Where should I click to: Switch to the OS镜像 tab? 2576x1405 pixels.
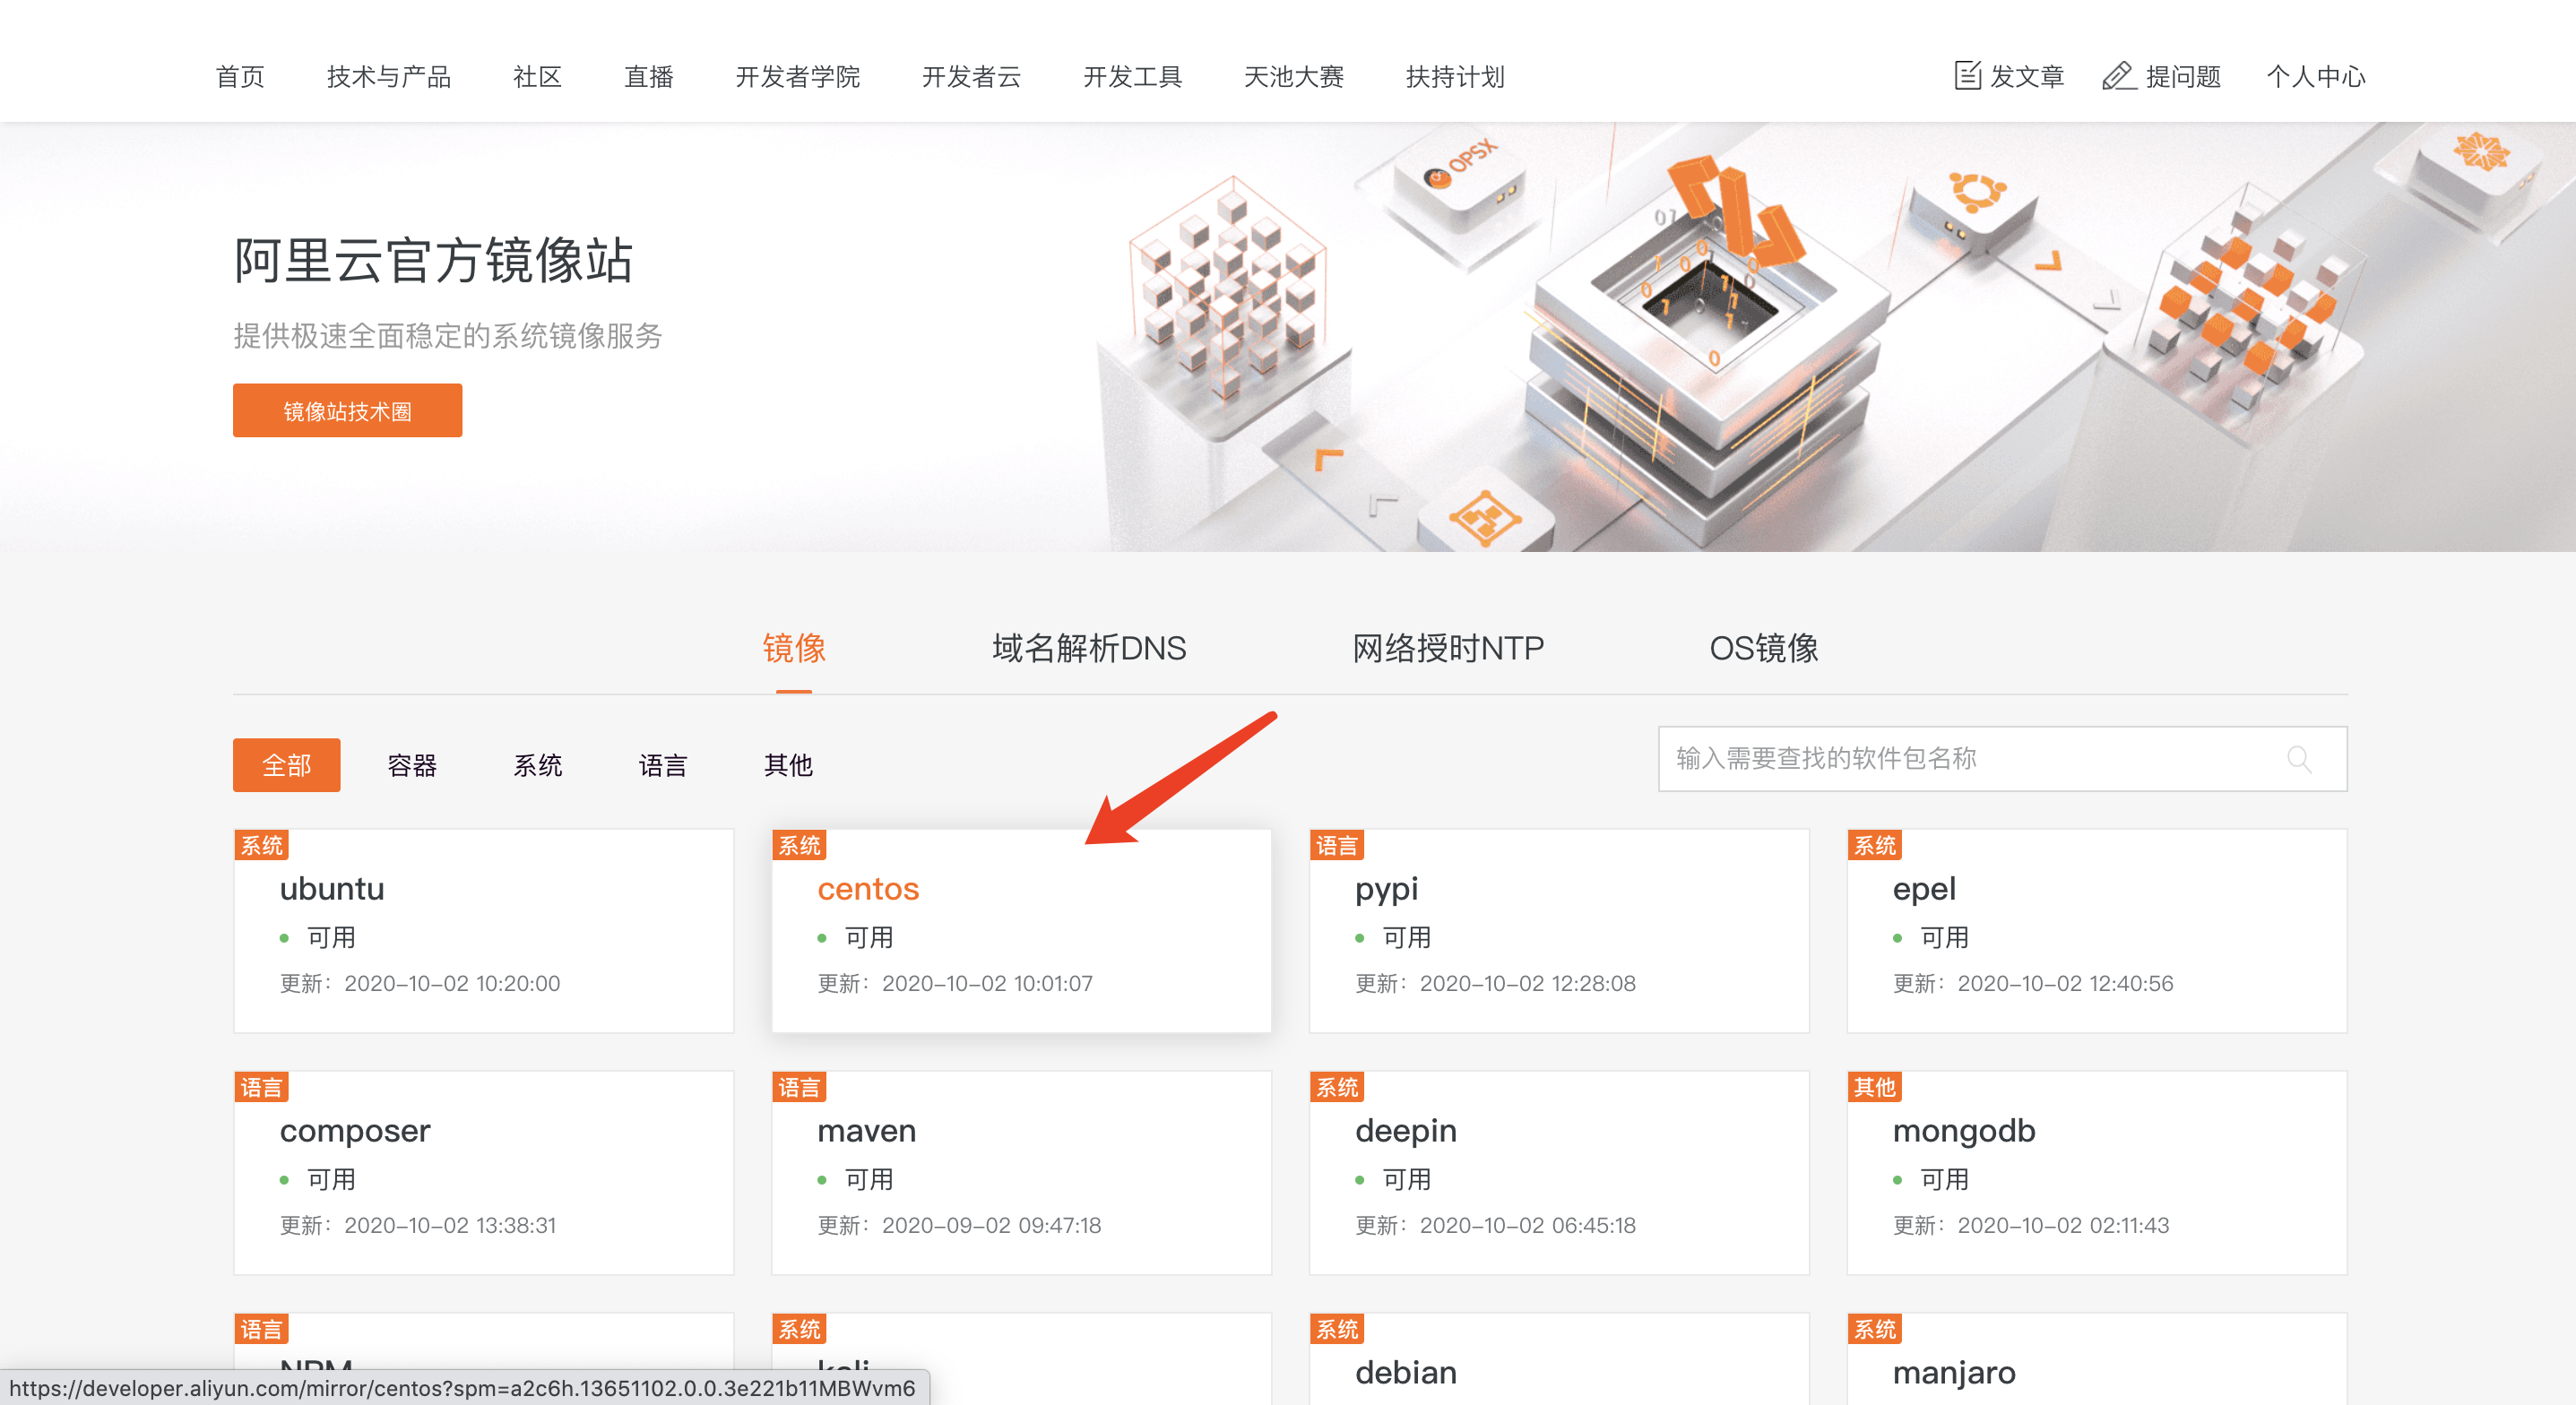[x=1764, y=648]
